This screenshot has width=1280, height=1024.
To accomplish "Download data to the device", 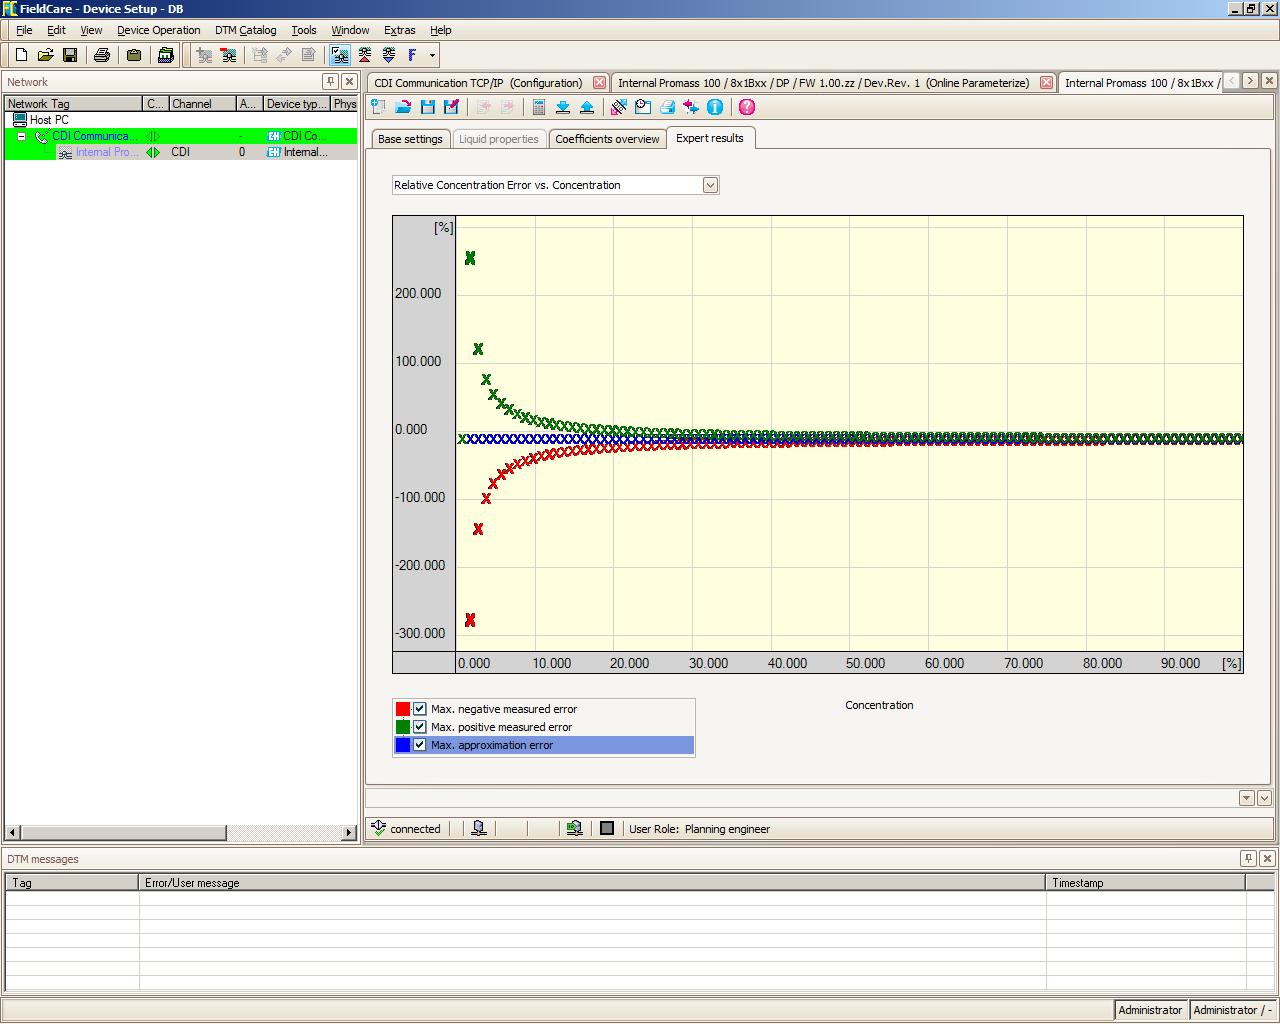I will pos(565,107).
